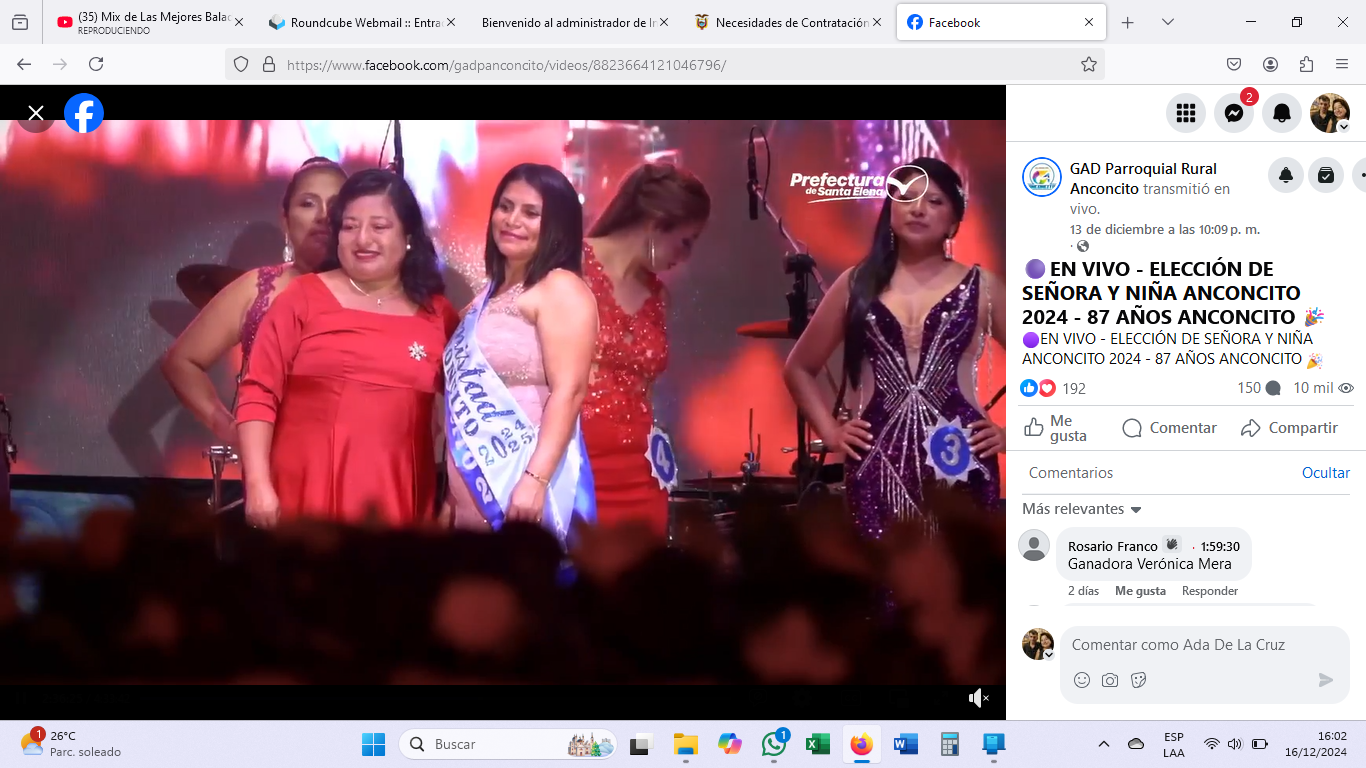The image size is (1366, 768).
Task: Click the Comentar como Ada field
Action: (x=1190, y=645)
